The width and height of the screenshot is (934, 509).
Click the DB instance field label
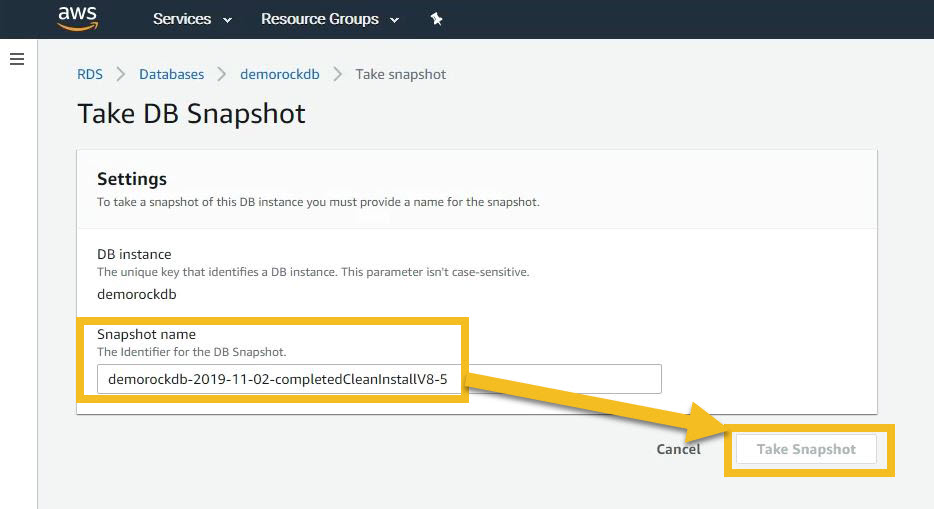(135, 254)
